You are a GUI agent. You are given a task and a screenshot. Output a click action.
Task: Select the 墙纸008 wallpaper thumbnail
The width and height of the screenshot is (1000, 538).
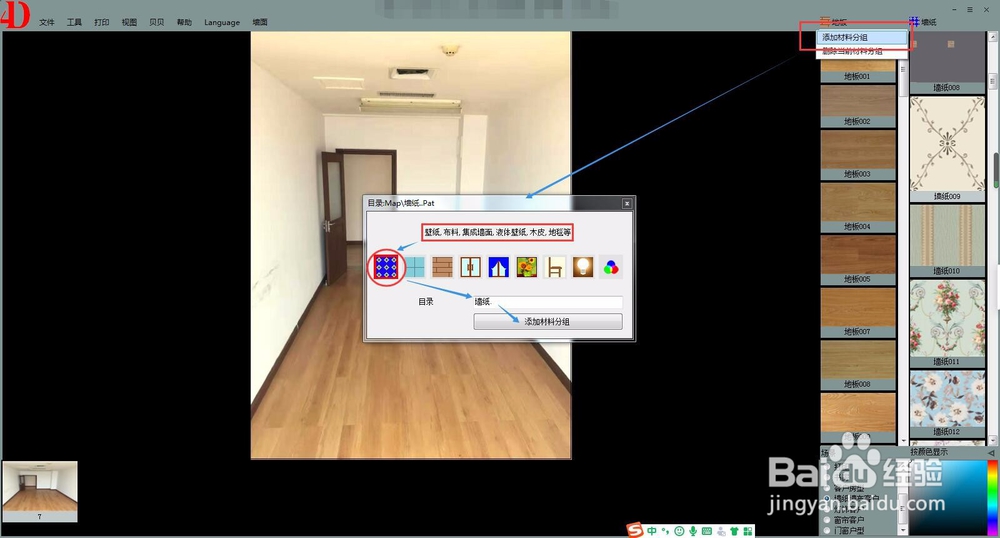(x=947, y=62)
